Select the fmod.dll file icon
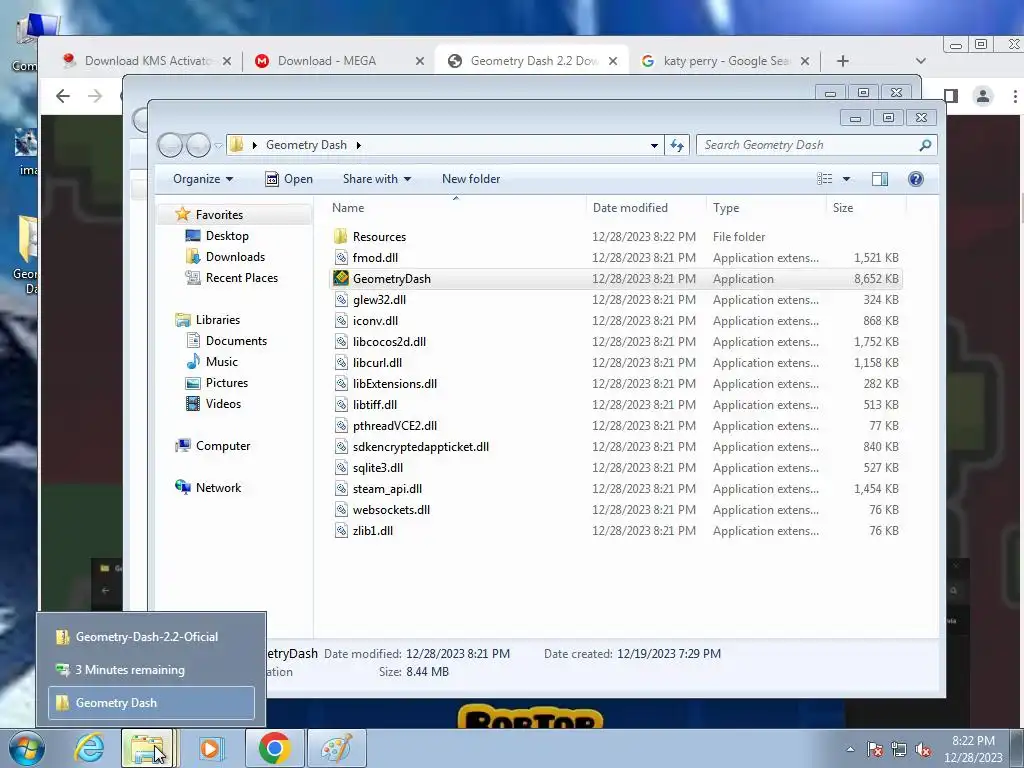 point(341,258)
